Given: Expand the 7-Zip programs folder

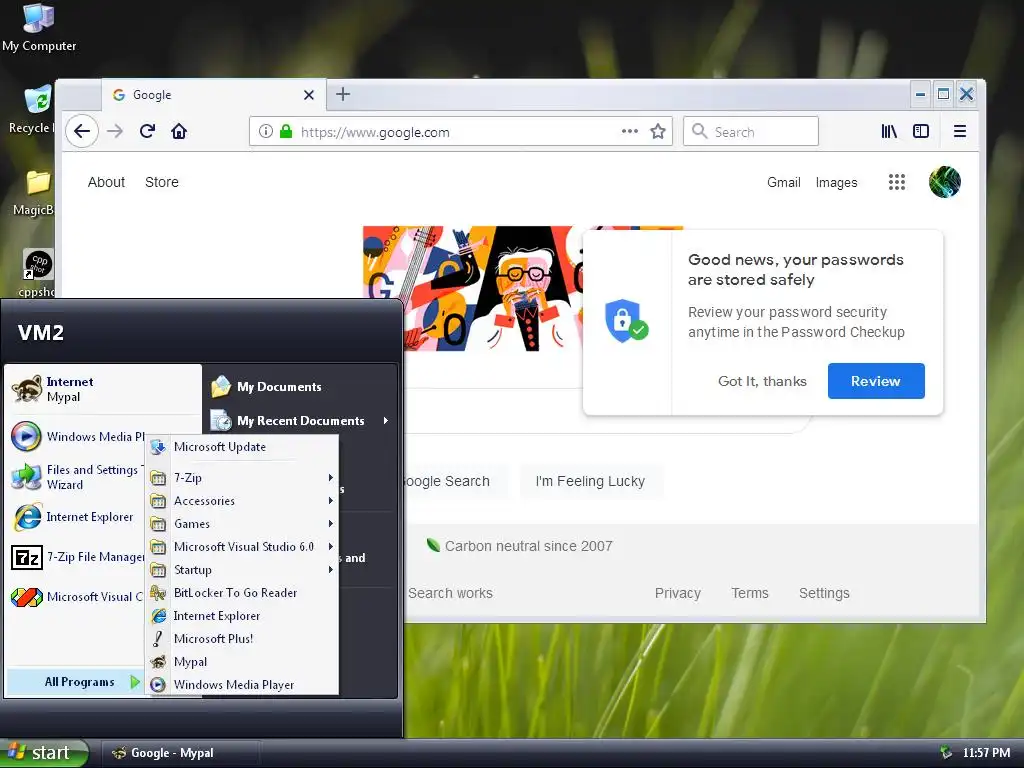Looking at the screenshot, I should click(242, 477).
